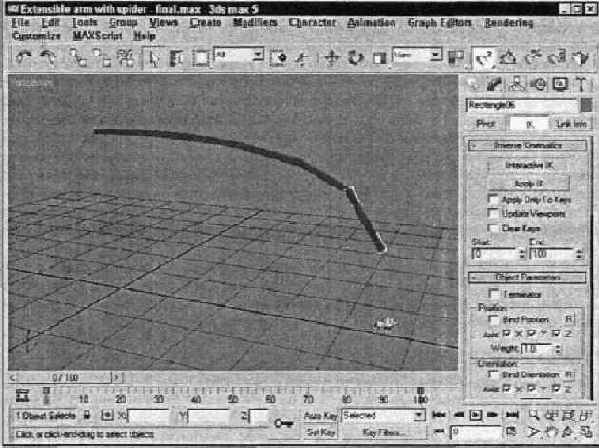Click the Start frame spinner arrows
Screen dimensions: 599x448
(x=523, y=254)
